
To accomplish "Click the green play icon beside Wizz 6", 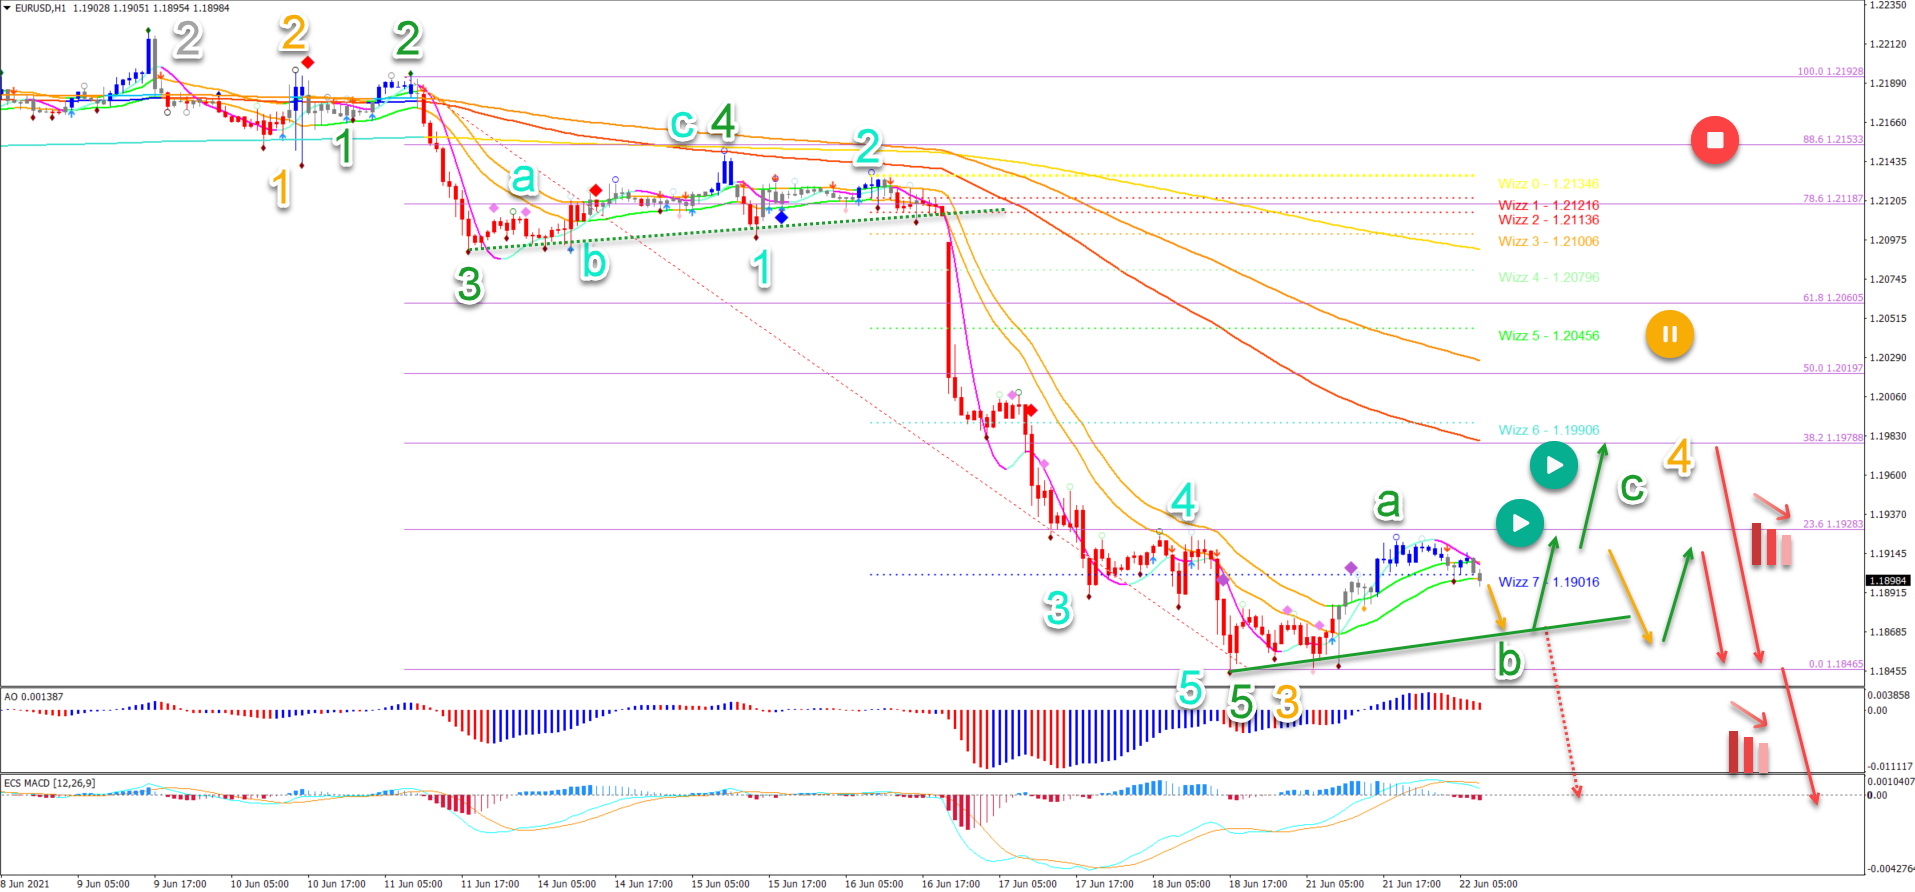I will (1554, 465).
